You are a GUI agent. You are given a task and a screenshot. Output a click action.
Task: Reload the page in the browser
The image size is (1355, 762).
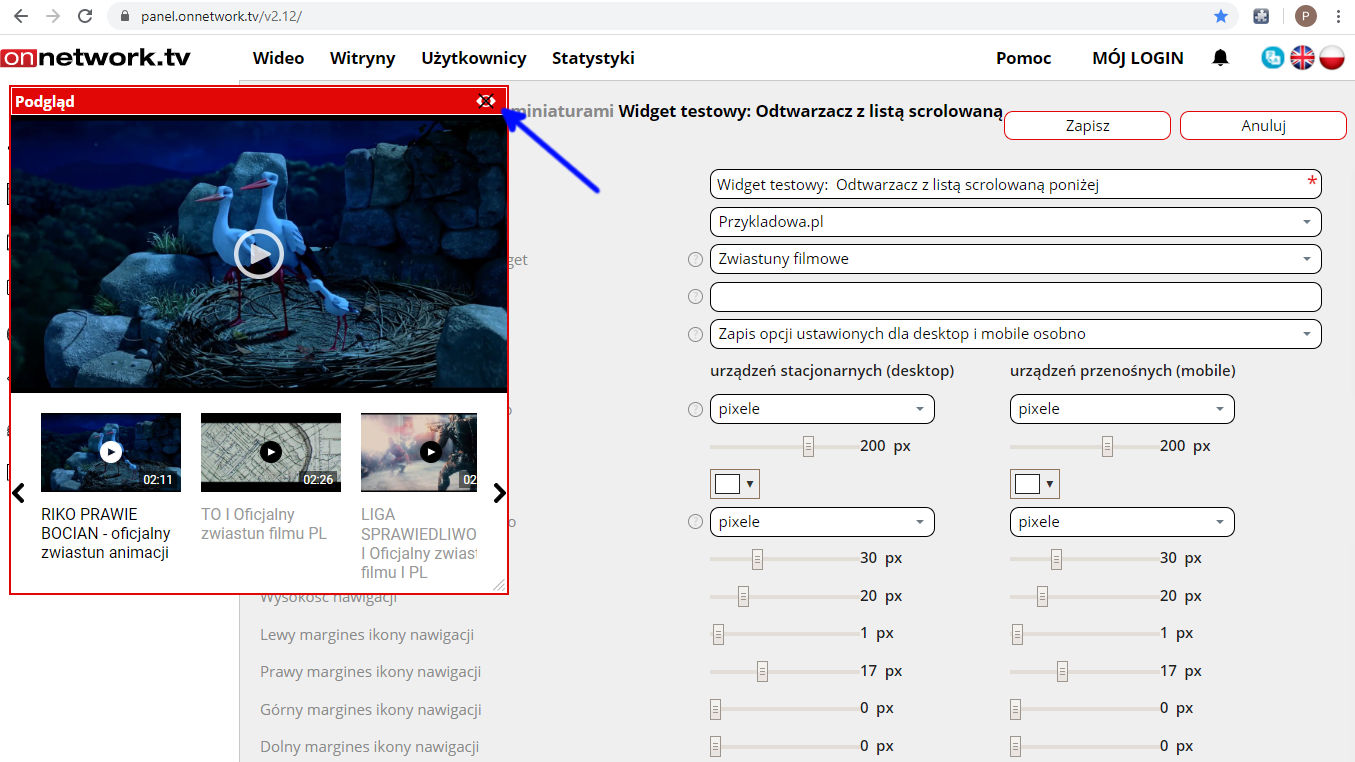pyautogui.click(x=86, y=16)
